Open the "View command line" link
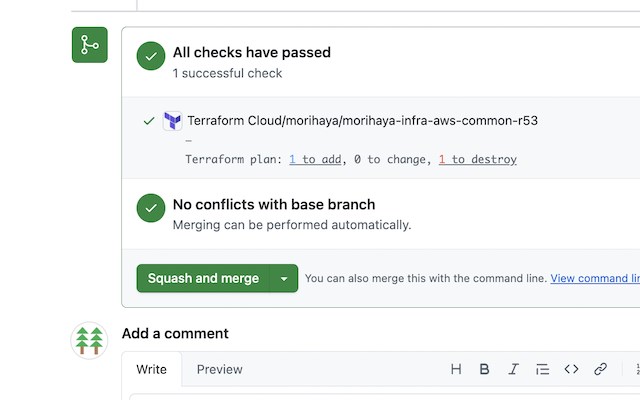This screenshot has width=640, height=400. tap(594, 278)
